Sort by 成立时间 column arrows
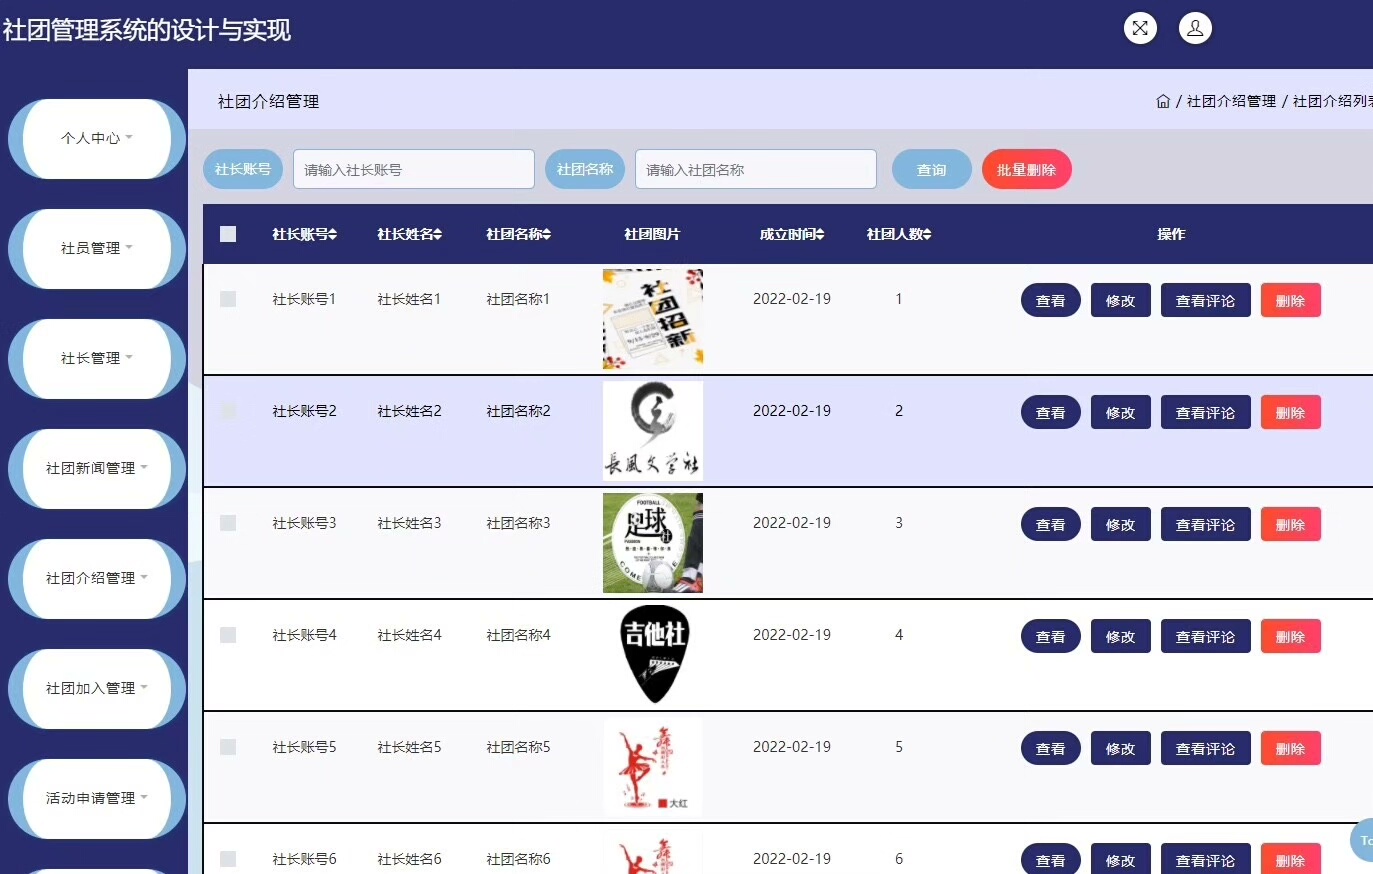Viewport: 1373px width, 874px height. pyautogui.click(x=820, y=234)
